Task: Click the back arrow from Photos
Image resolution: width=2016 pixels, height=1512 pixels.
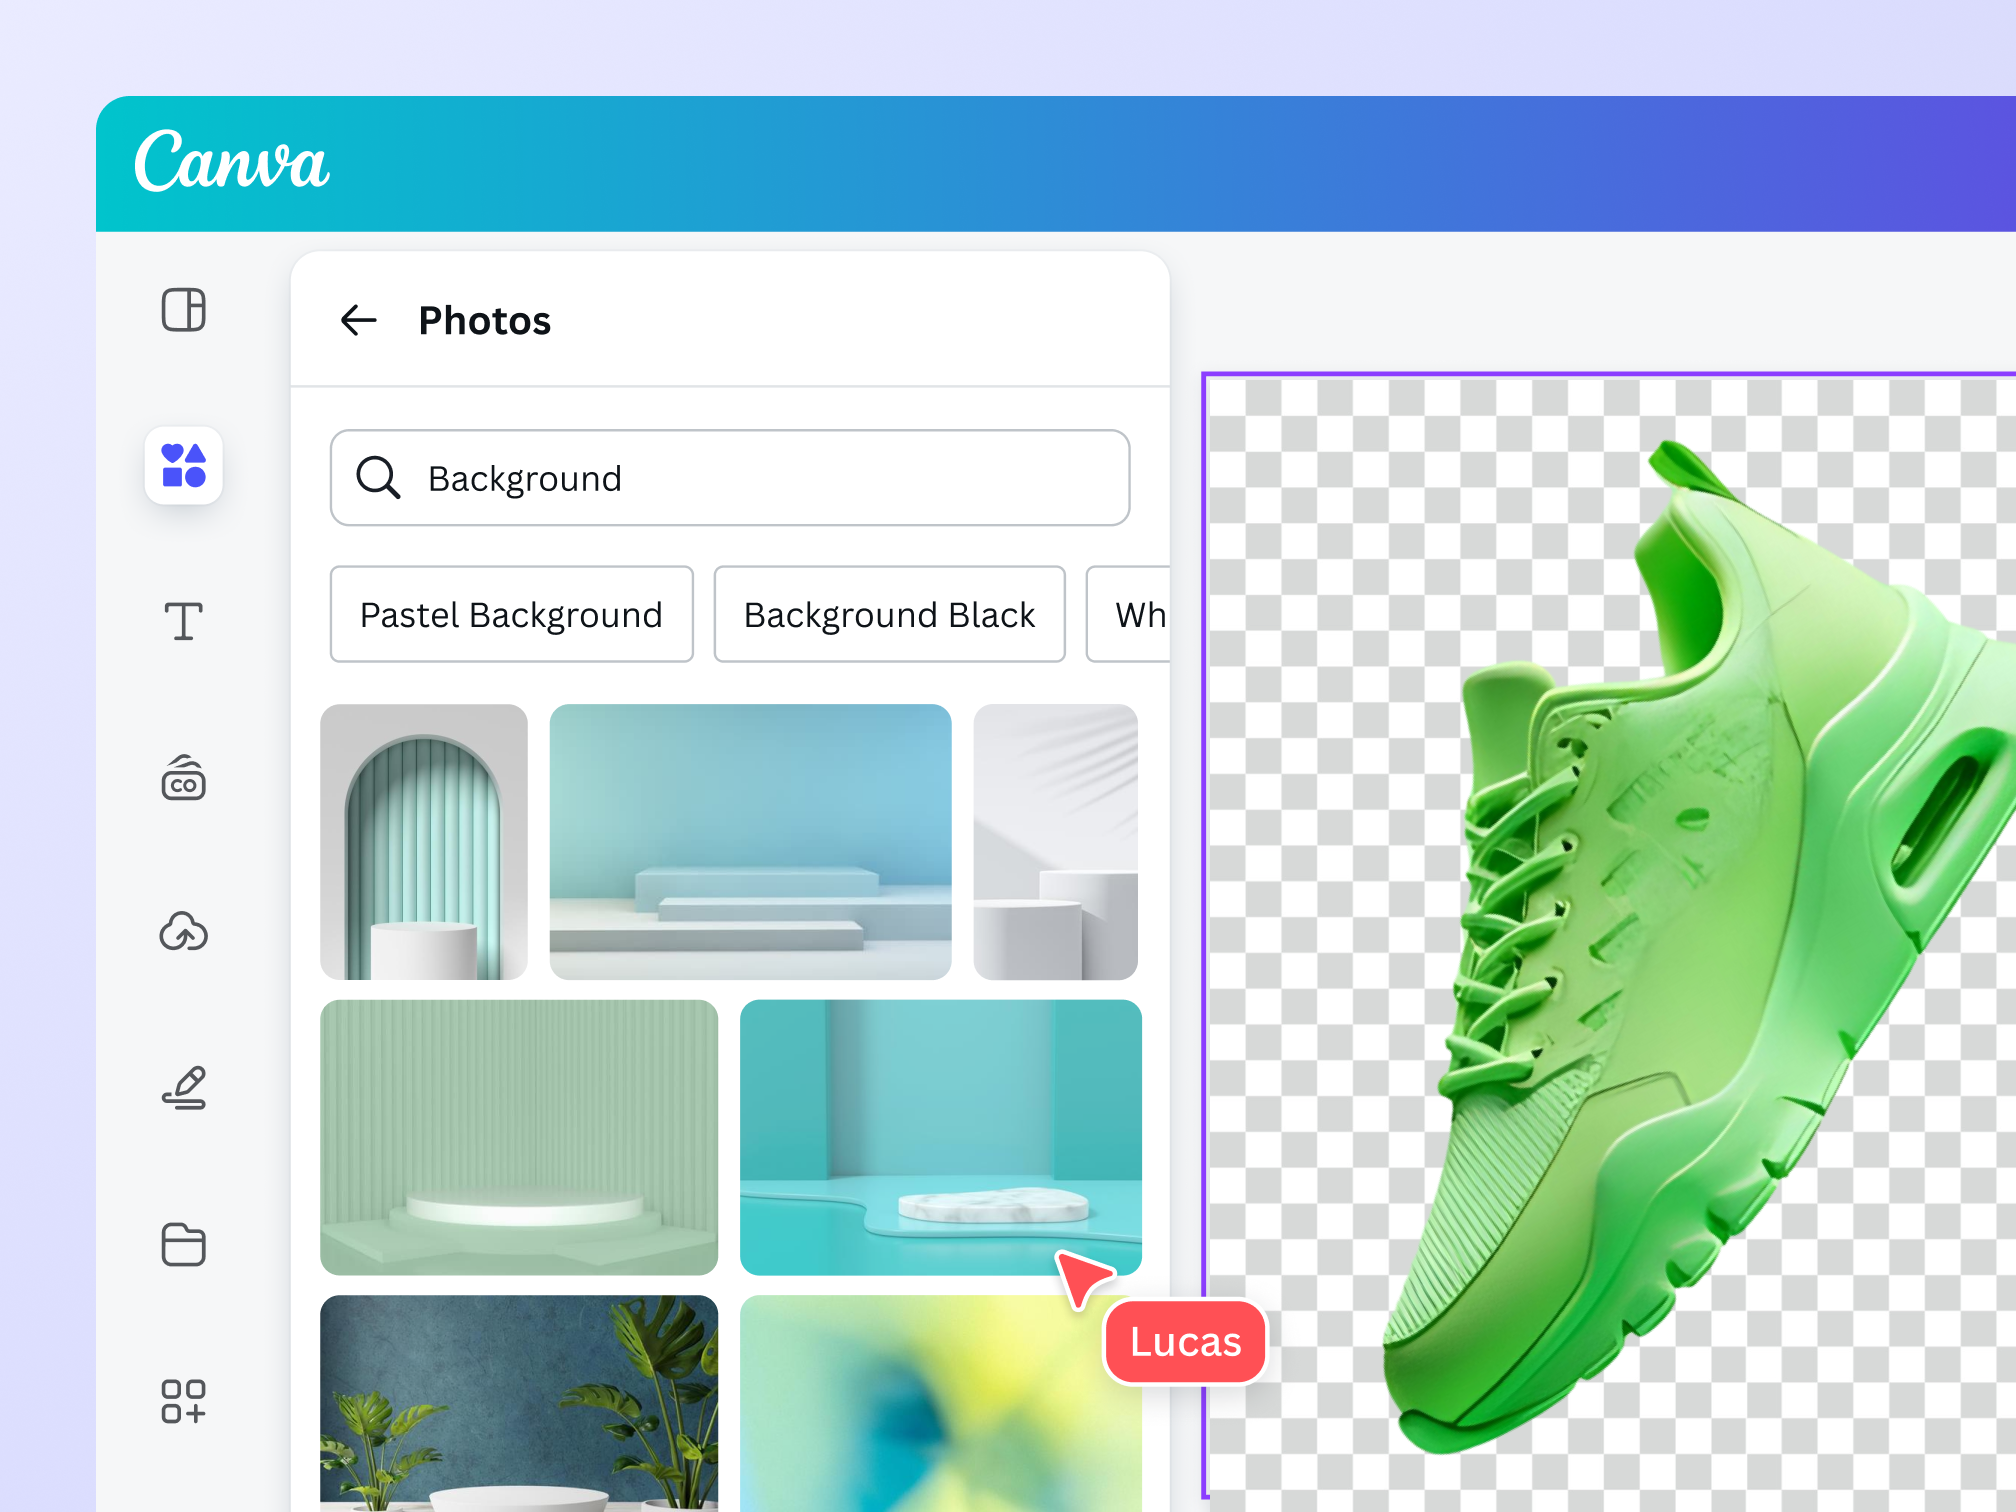Action: point(359,320)
